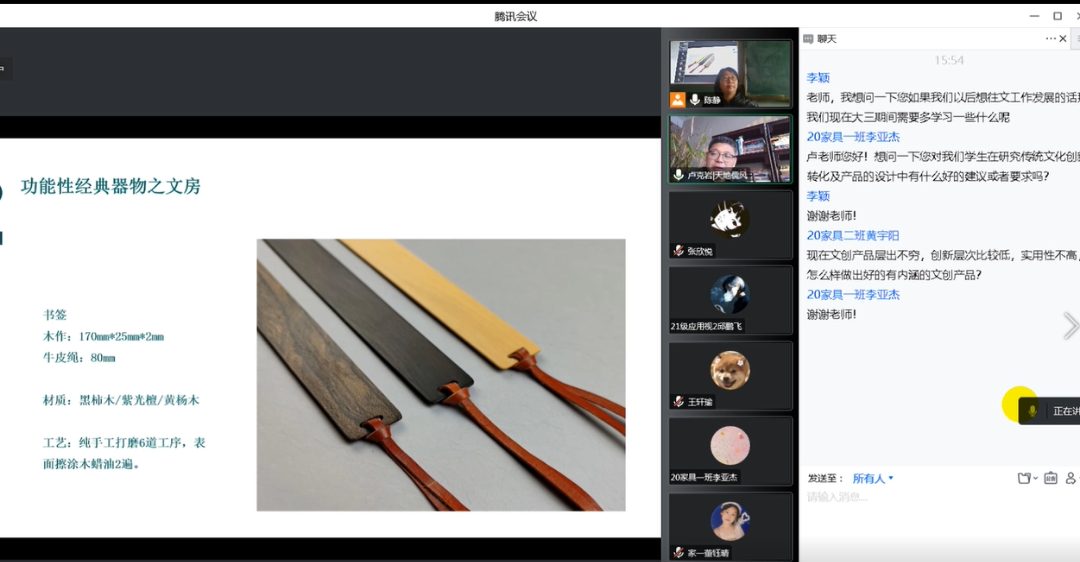Click sender name 20家具二班黄宇阳 in chat

(x=853, y=235)
